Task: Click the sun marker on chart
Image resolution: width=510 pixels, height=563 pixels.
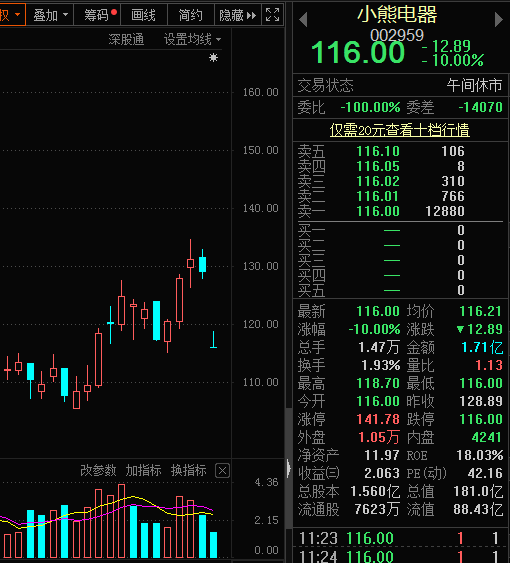Action: pyautogui.click(x=213, y=57)
